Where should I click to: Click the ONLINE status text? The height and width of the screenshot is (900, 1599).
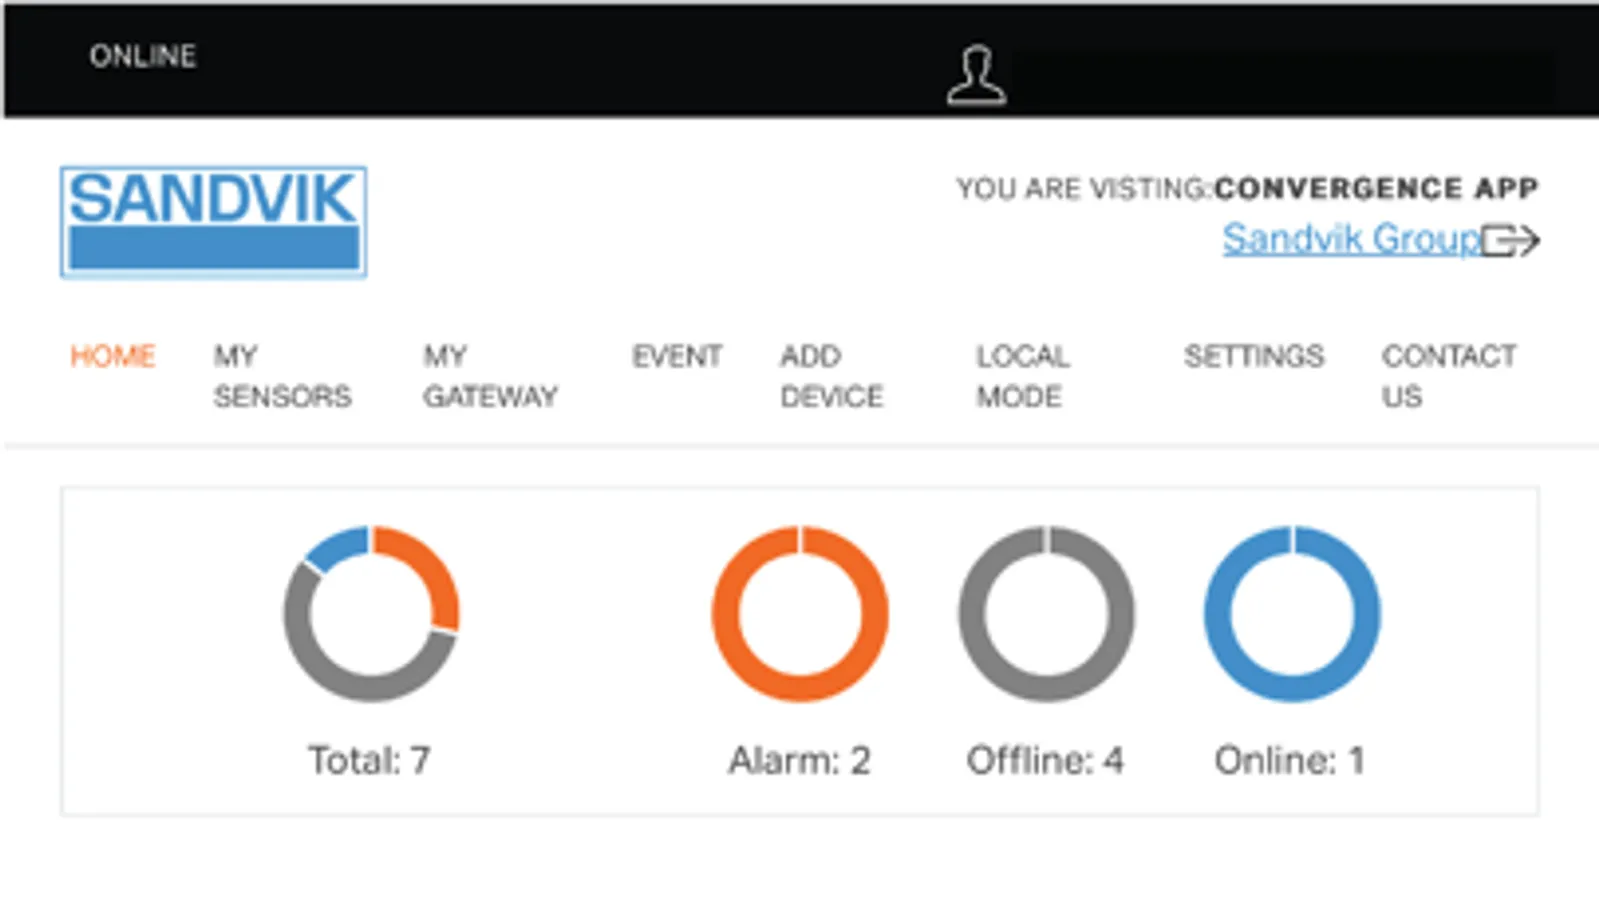(x=143, y=56)
